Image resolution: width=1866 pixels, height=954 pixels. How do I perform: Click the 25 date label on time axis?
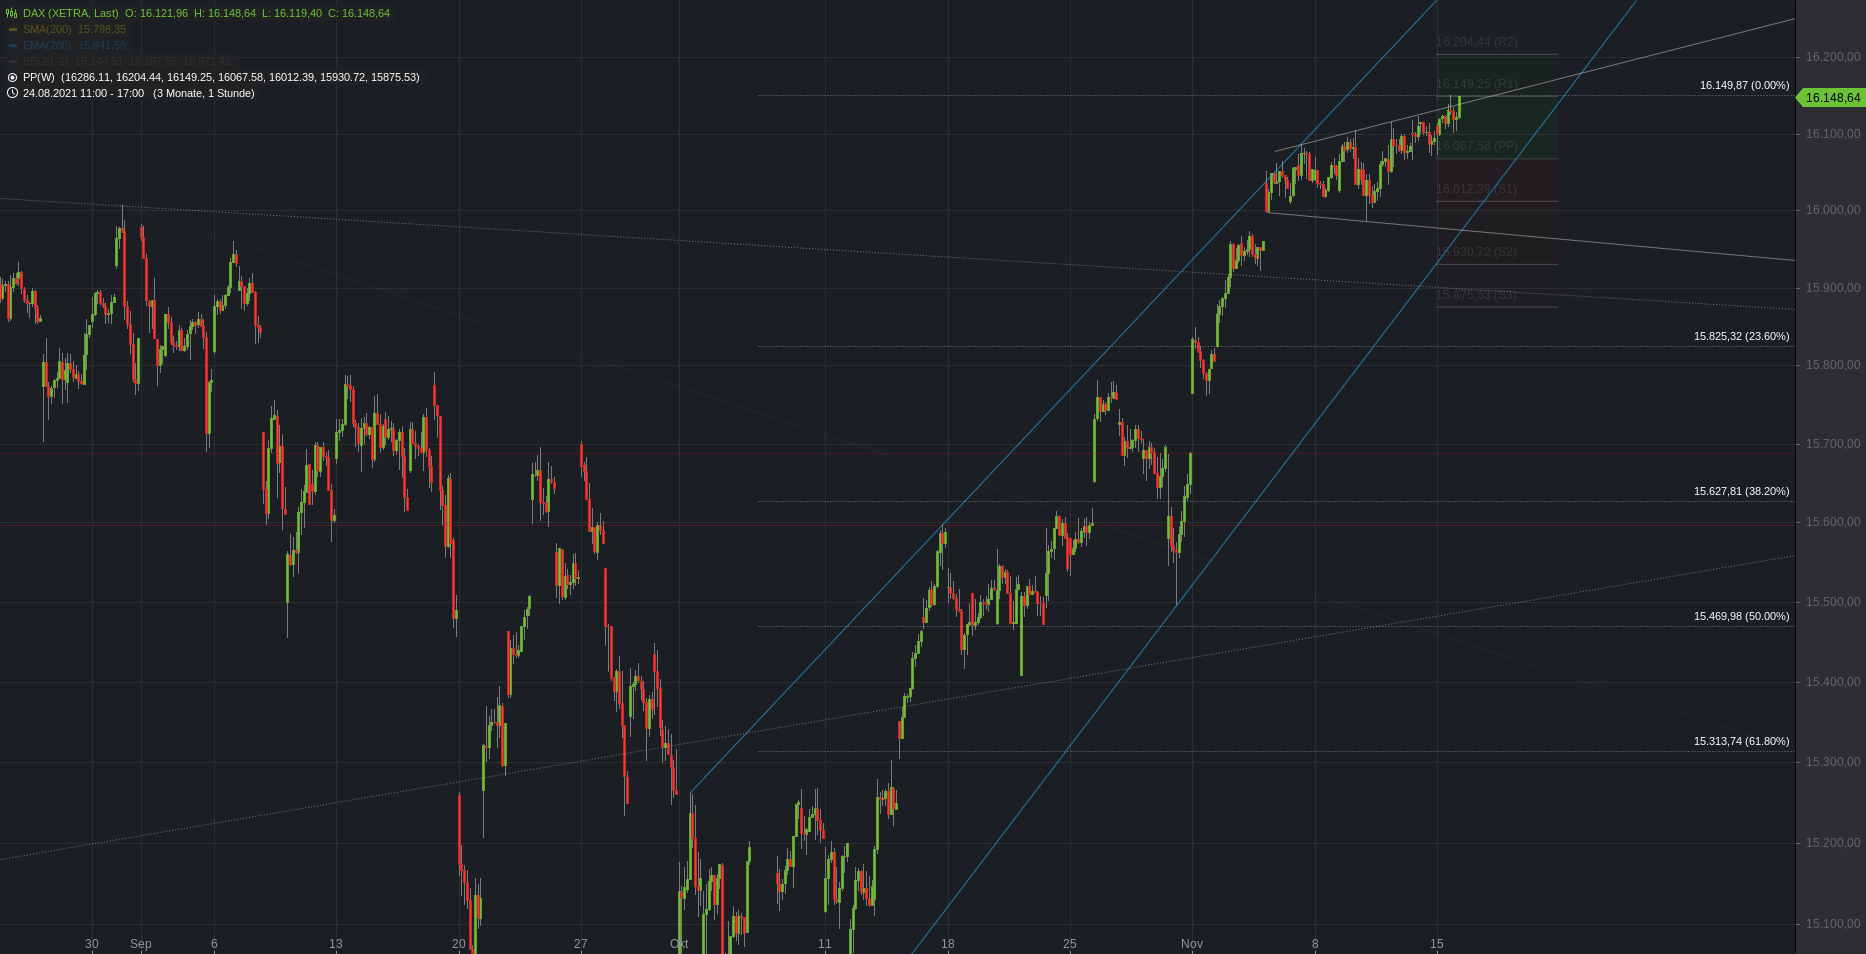[1070, 944]
